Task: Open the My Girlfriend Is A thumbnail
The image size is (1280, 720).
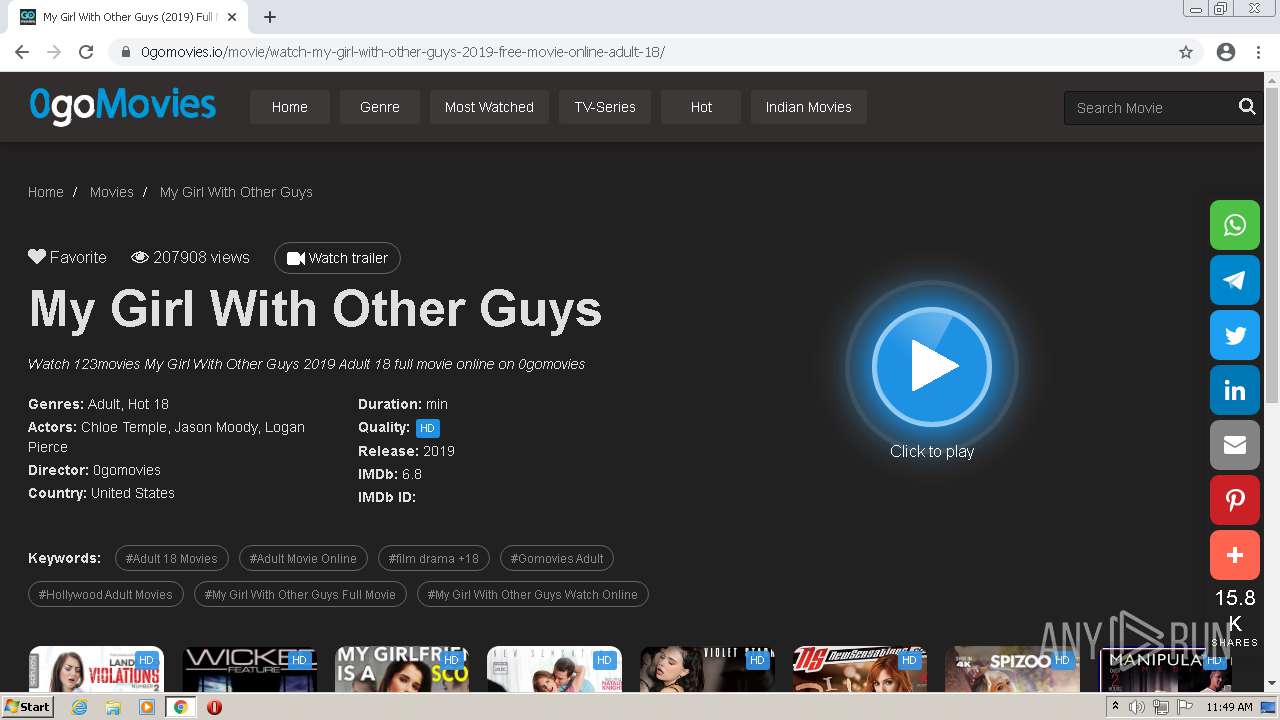Action: [x=402, y=669]
